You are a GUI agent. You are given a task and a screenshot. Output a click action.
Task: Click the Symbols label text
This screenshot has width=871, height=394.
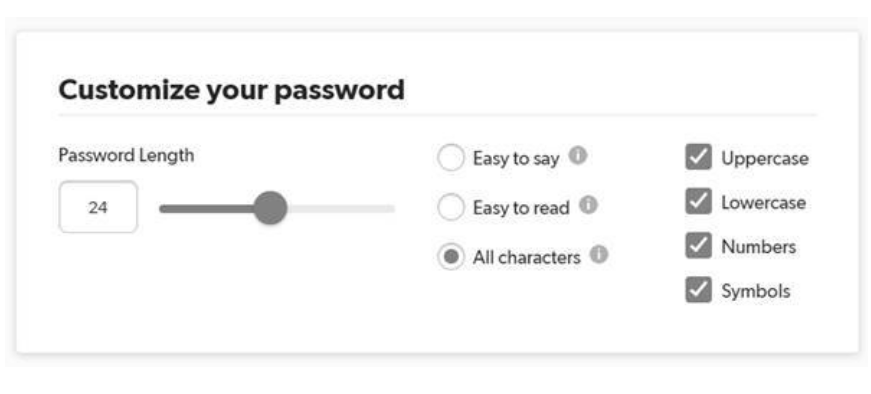coord(755,291)
